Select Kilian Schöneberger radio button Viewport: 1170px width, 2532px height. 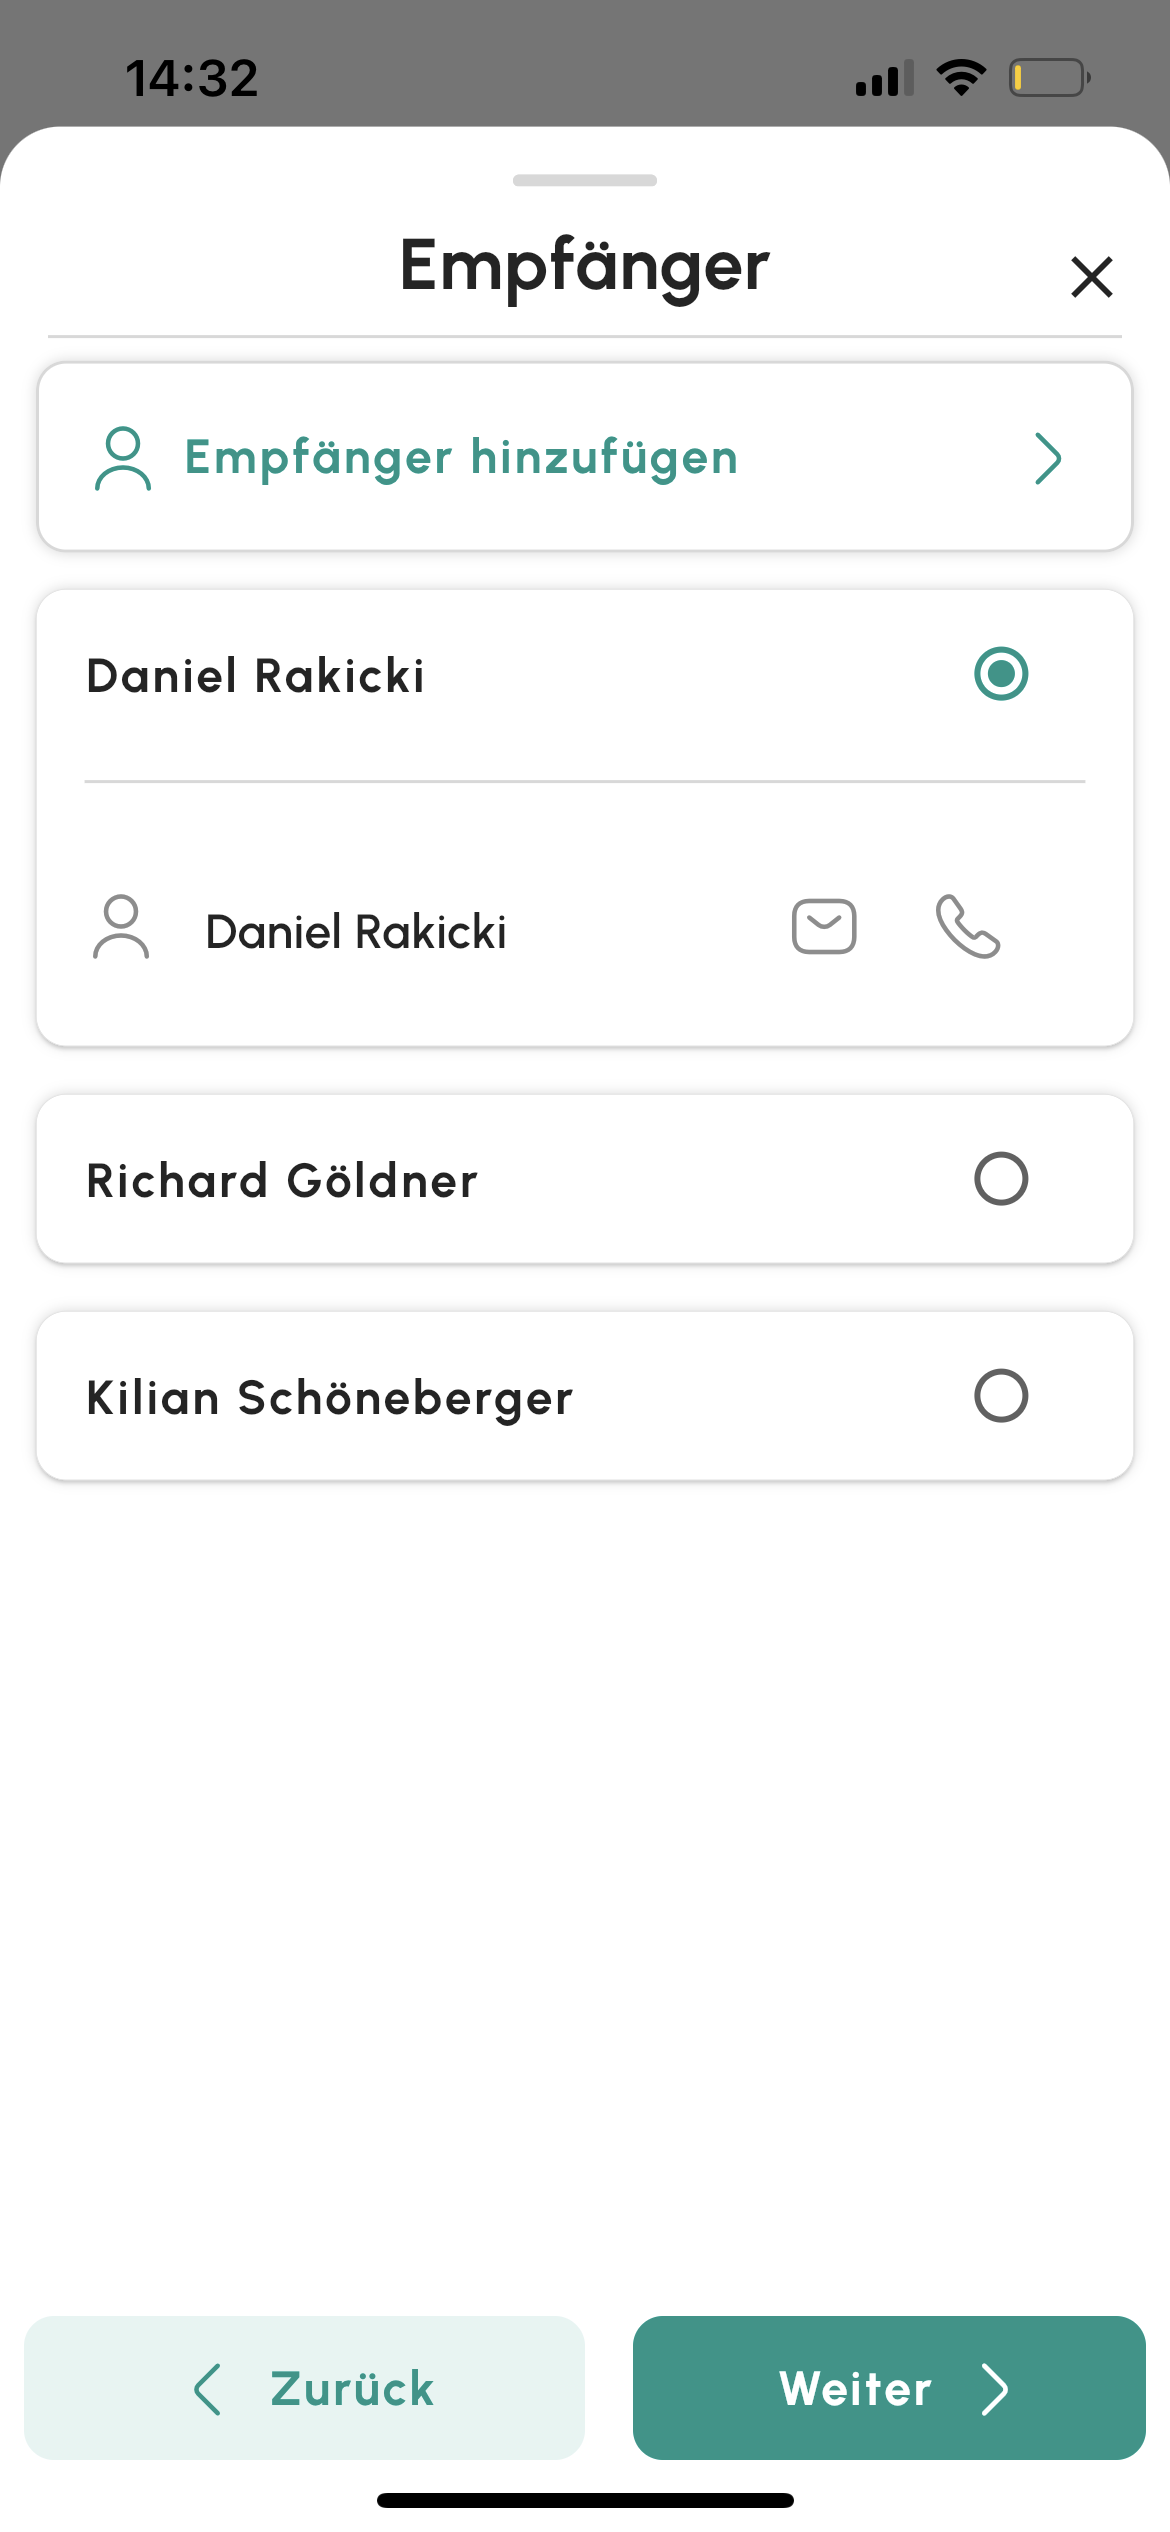1001,1396
